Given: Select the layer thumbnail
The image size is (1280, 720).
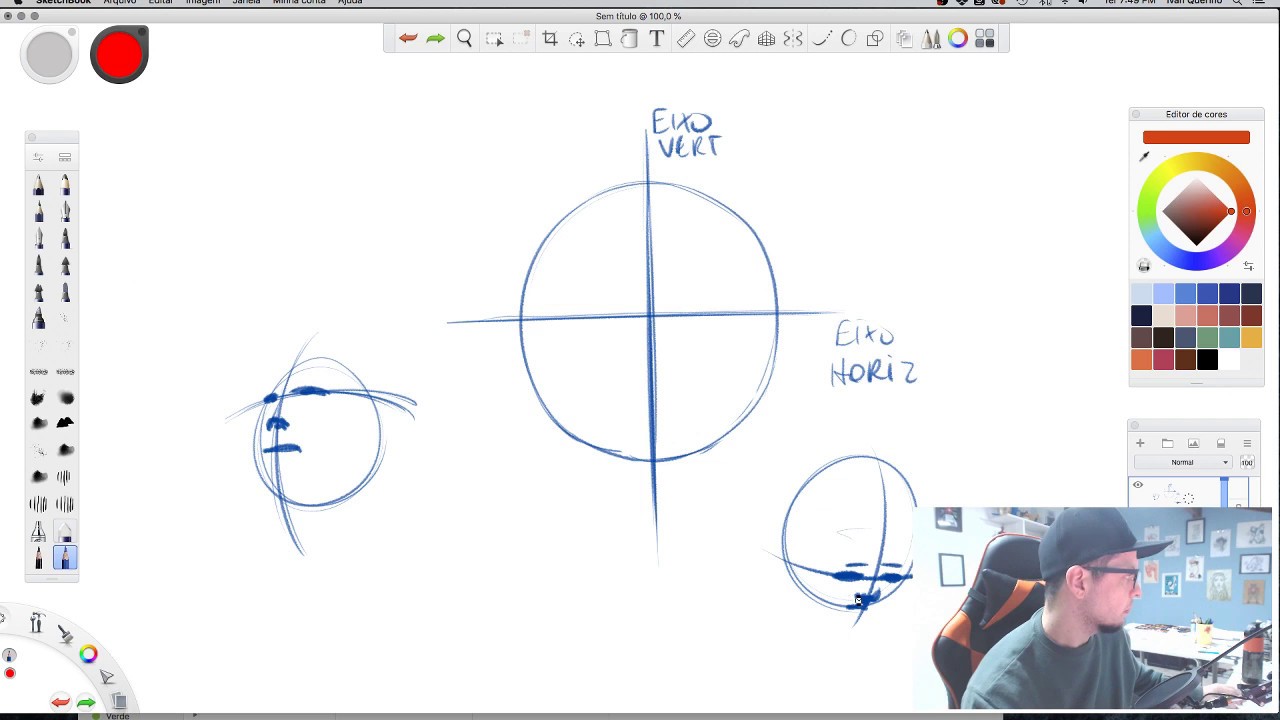Looking at the screenshot, I should click(1171, 493).
